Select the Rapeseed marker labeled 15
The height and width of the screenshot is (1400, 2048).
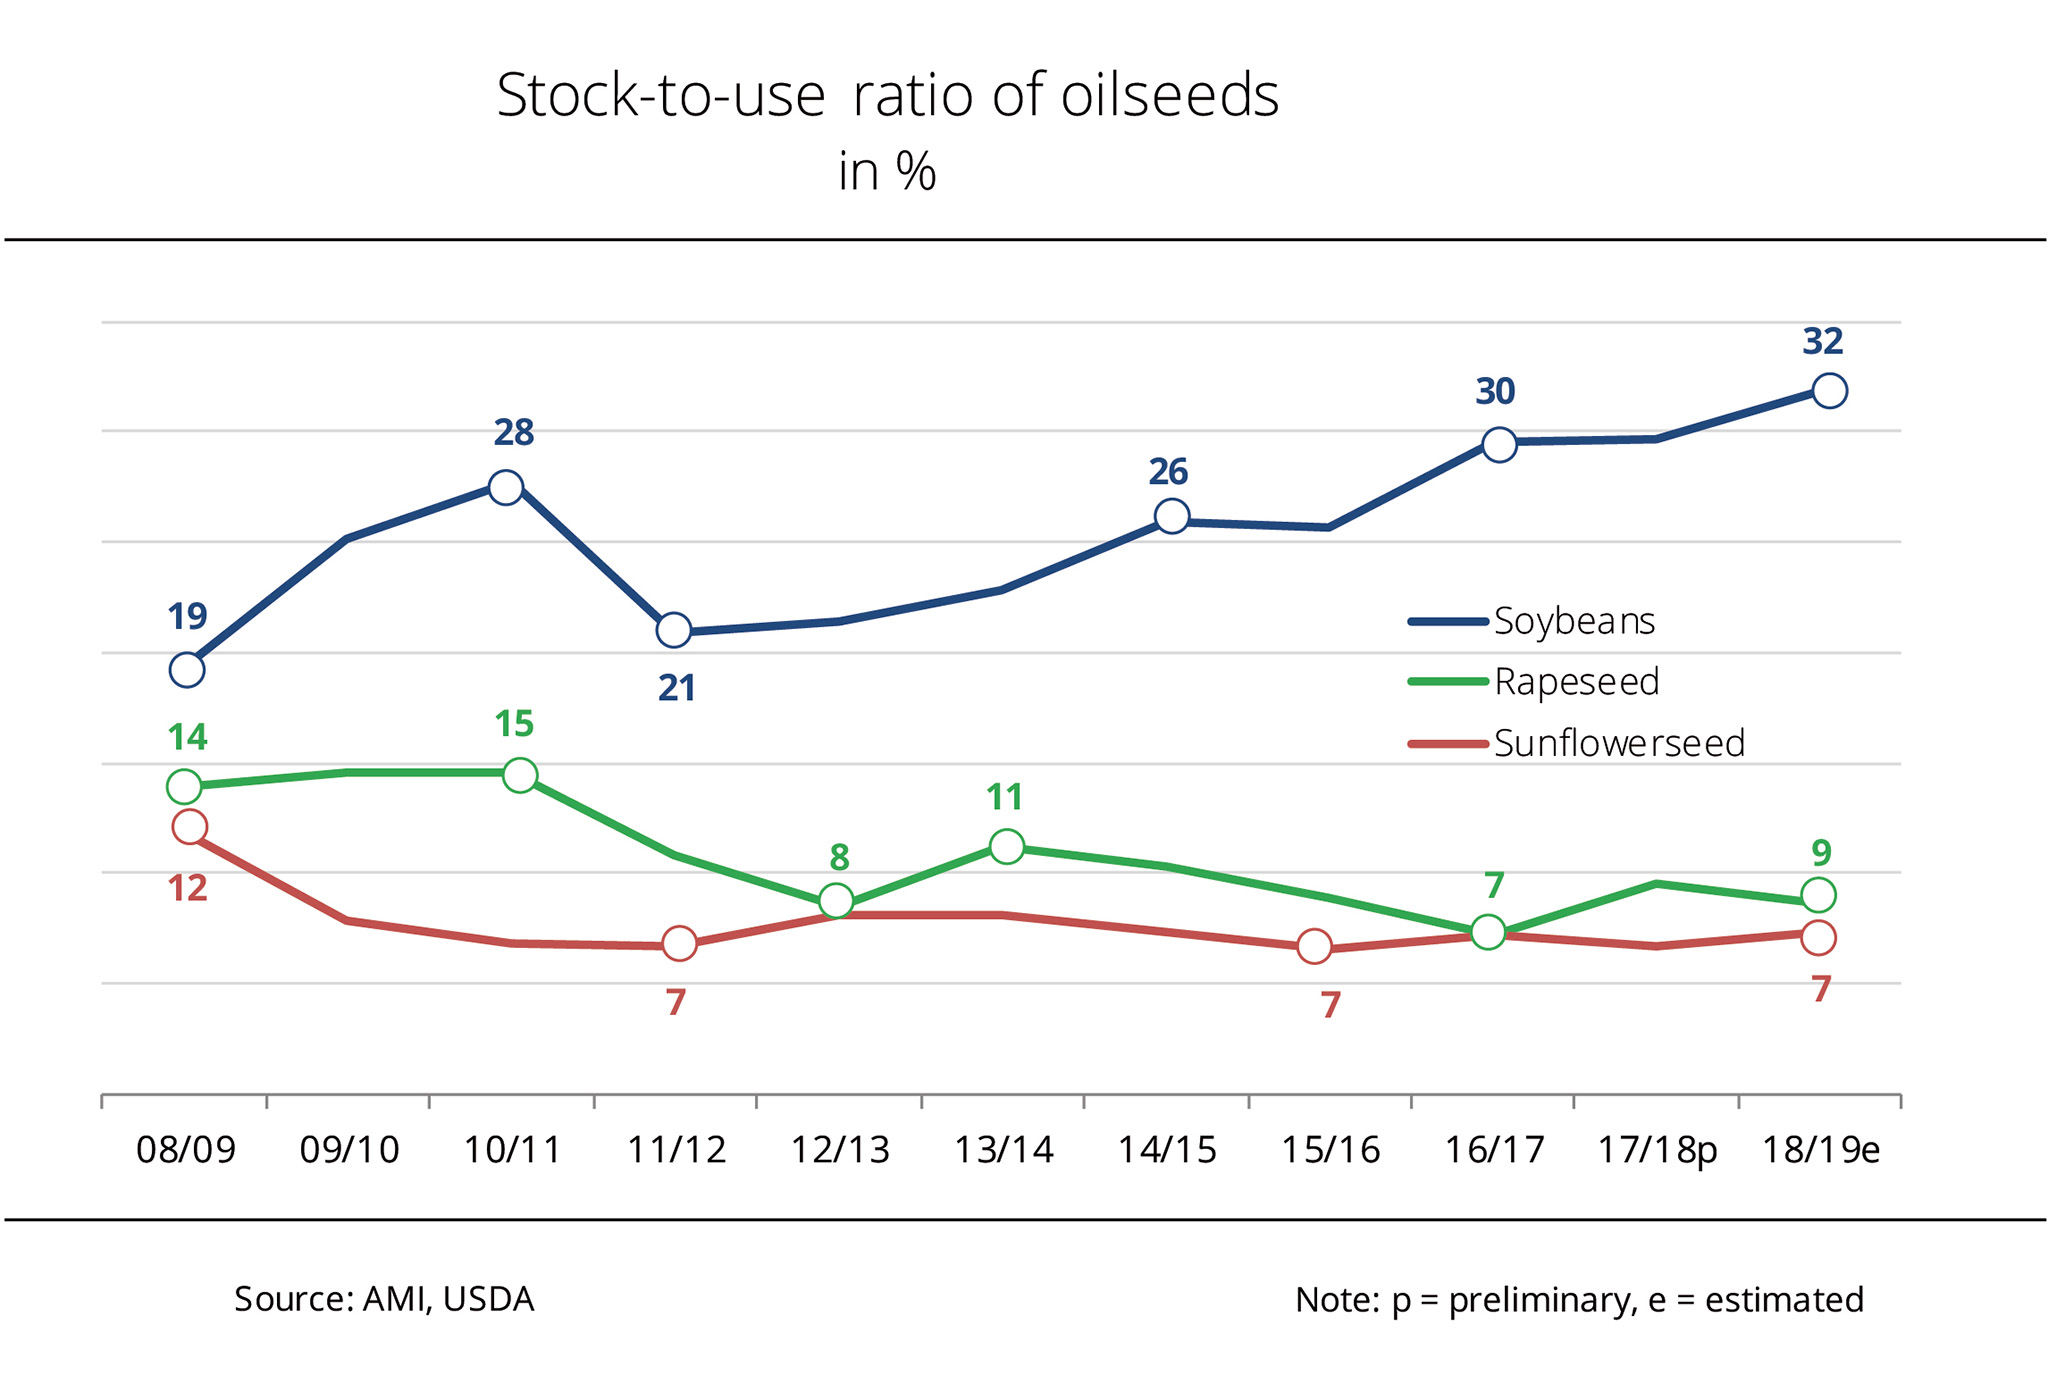(520, 774)
